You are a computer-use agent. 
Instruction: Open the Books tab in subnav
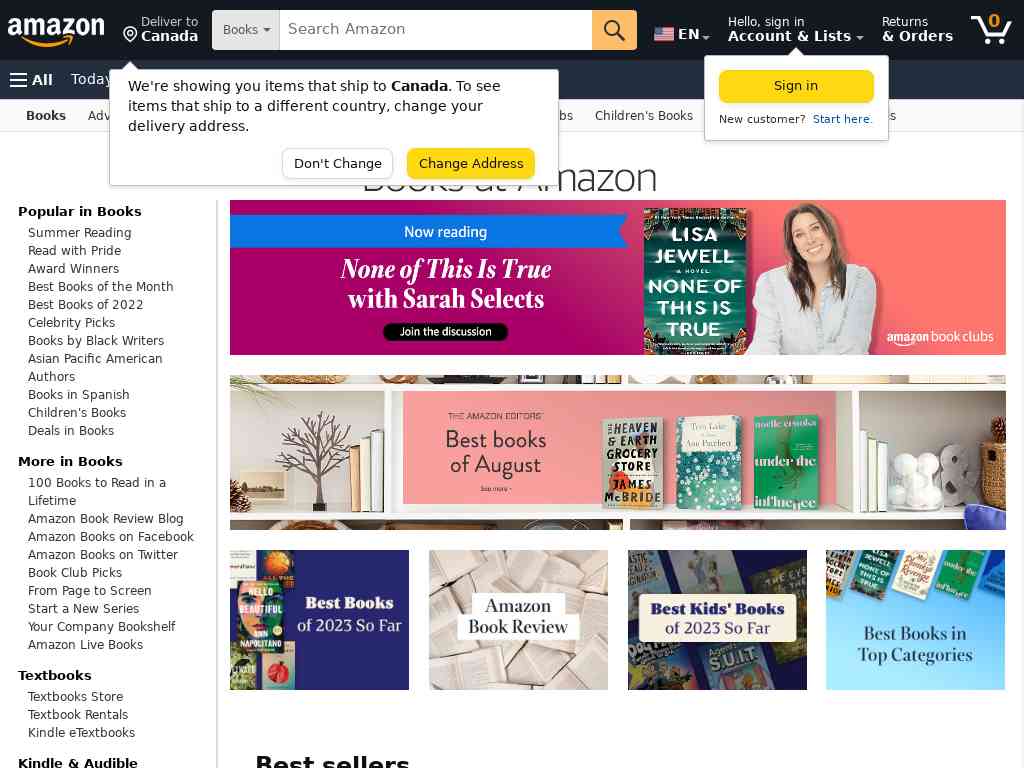click(46, 116)
